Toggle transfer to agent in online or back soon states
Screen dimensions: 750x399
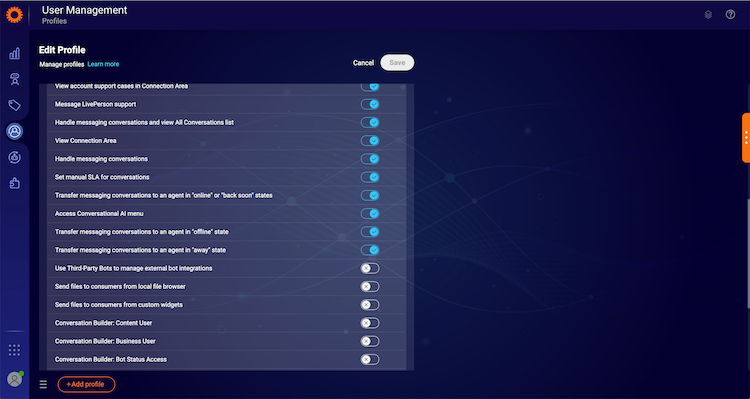[x=370, y=195]
